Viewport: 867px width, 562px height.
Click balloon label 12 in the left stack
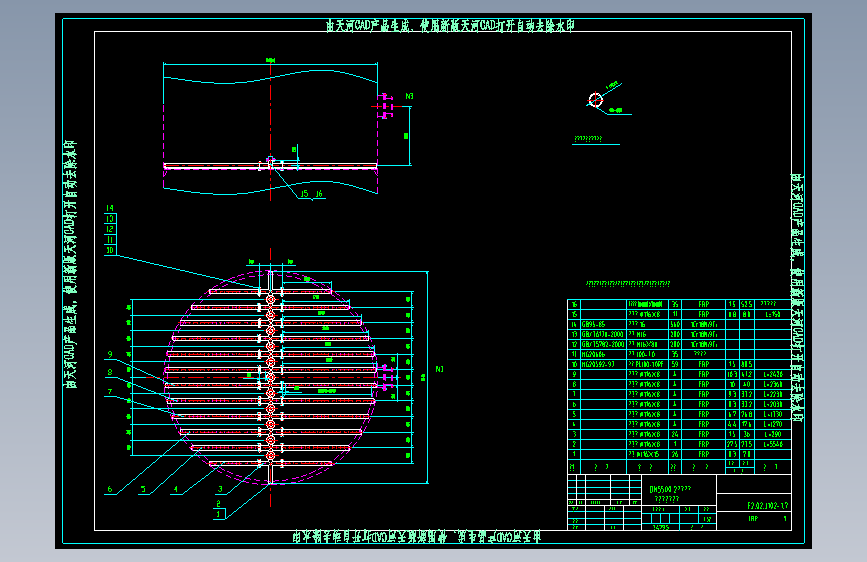pos(110,229)
